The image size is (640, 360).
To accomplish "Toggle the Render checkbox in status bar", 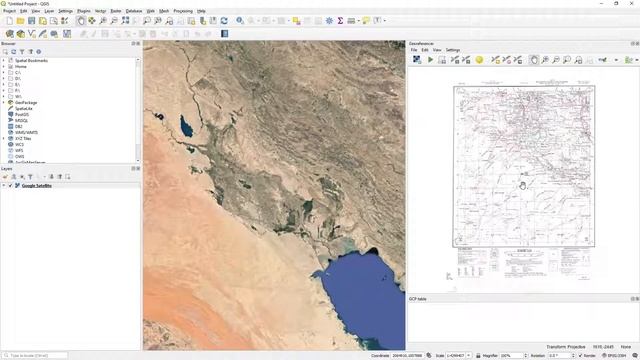I will (x=580, y=356).
